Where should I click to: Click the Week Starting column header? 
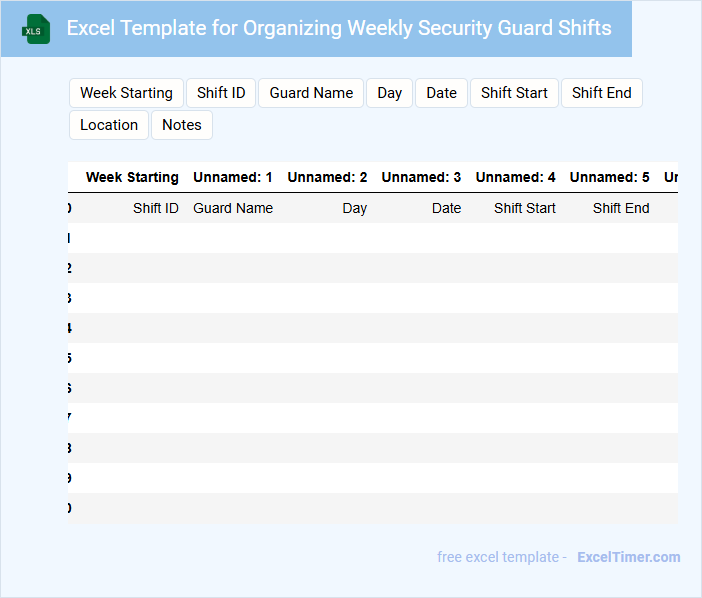[x=132, y=177]
